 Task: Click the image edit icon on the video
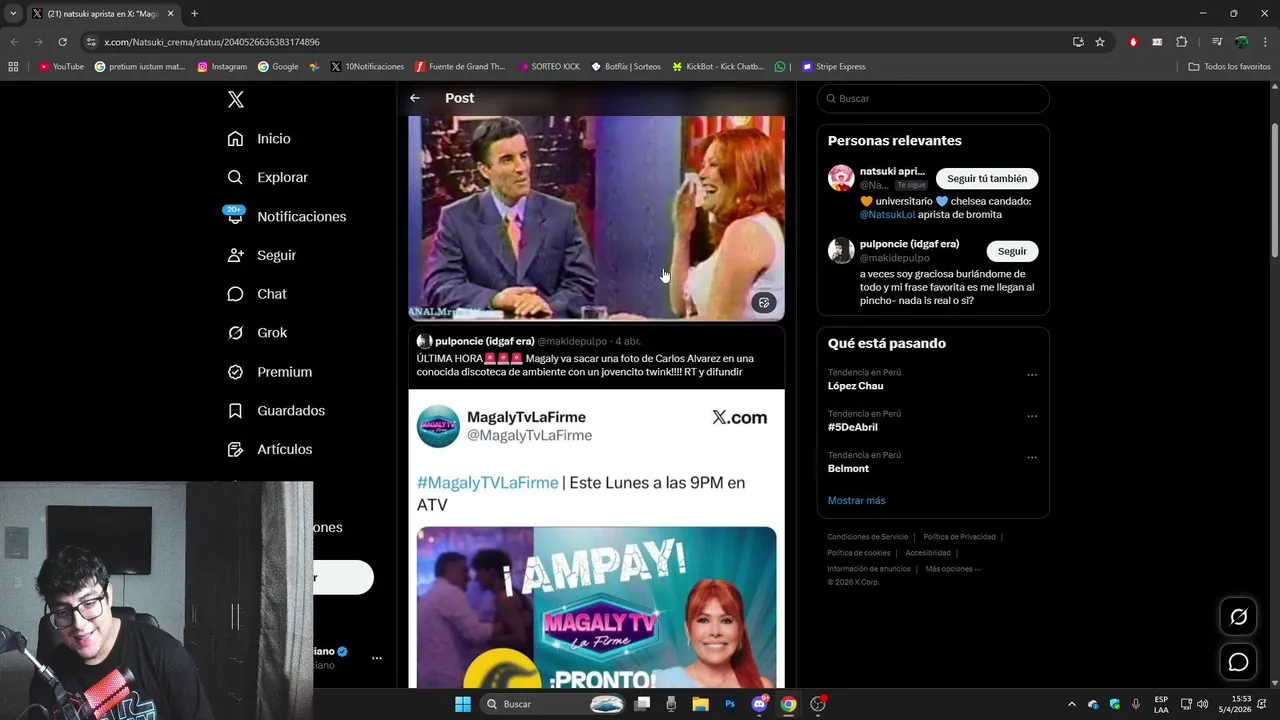[764, 303]
